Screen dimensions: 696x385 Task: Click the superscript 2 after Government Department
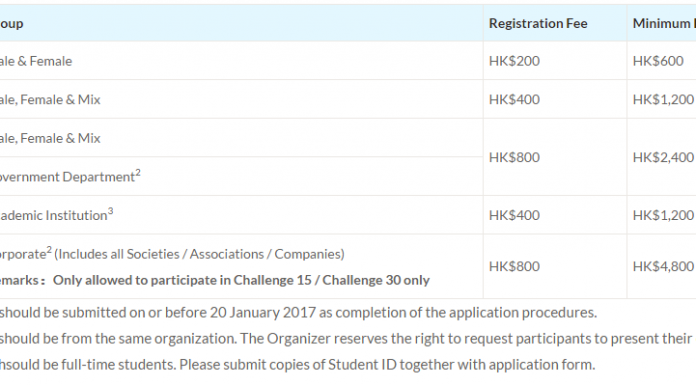click(138, 173)
